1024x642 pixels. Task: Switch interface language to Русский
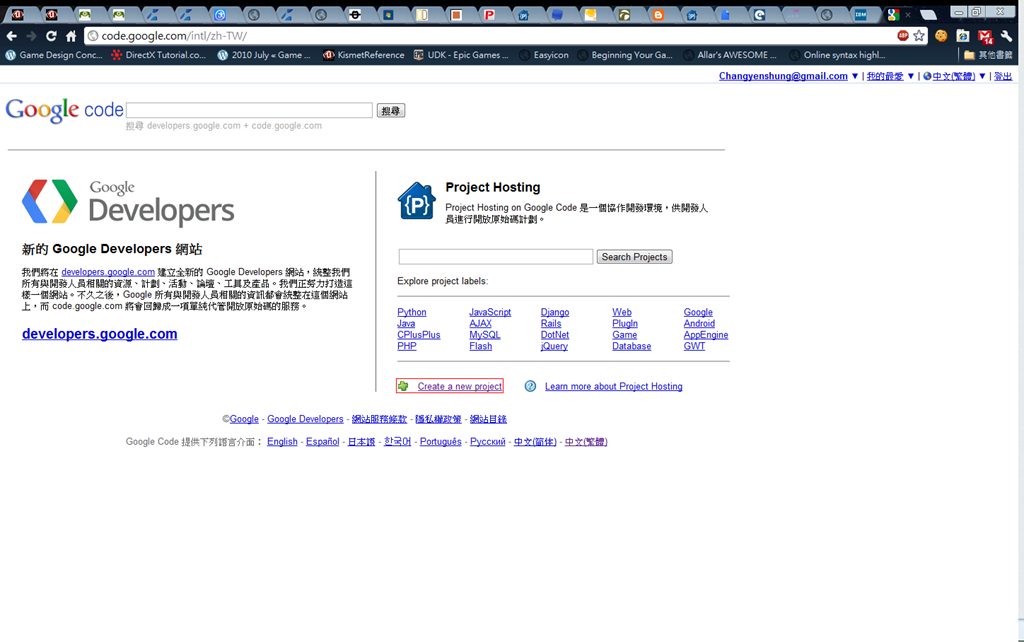(487, 441)
